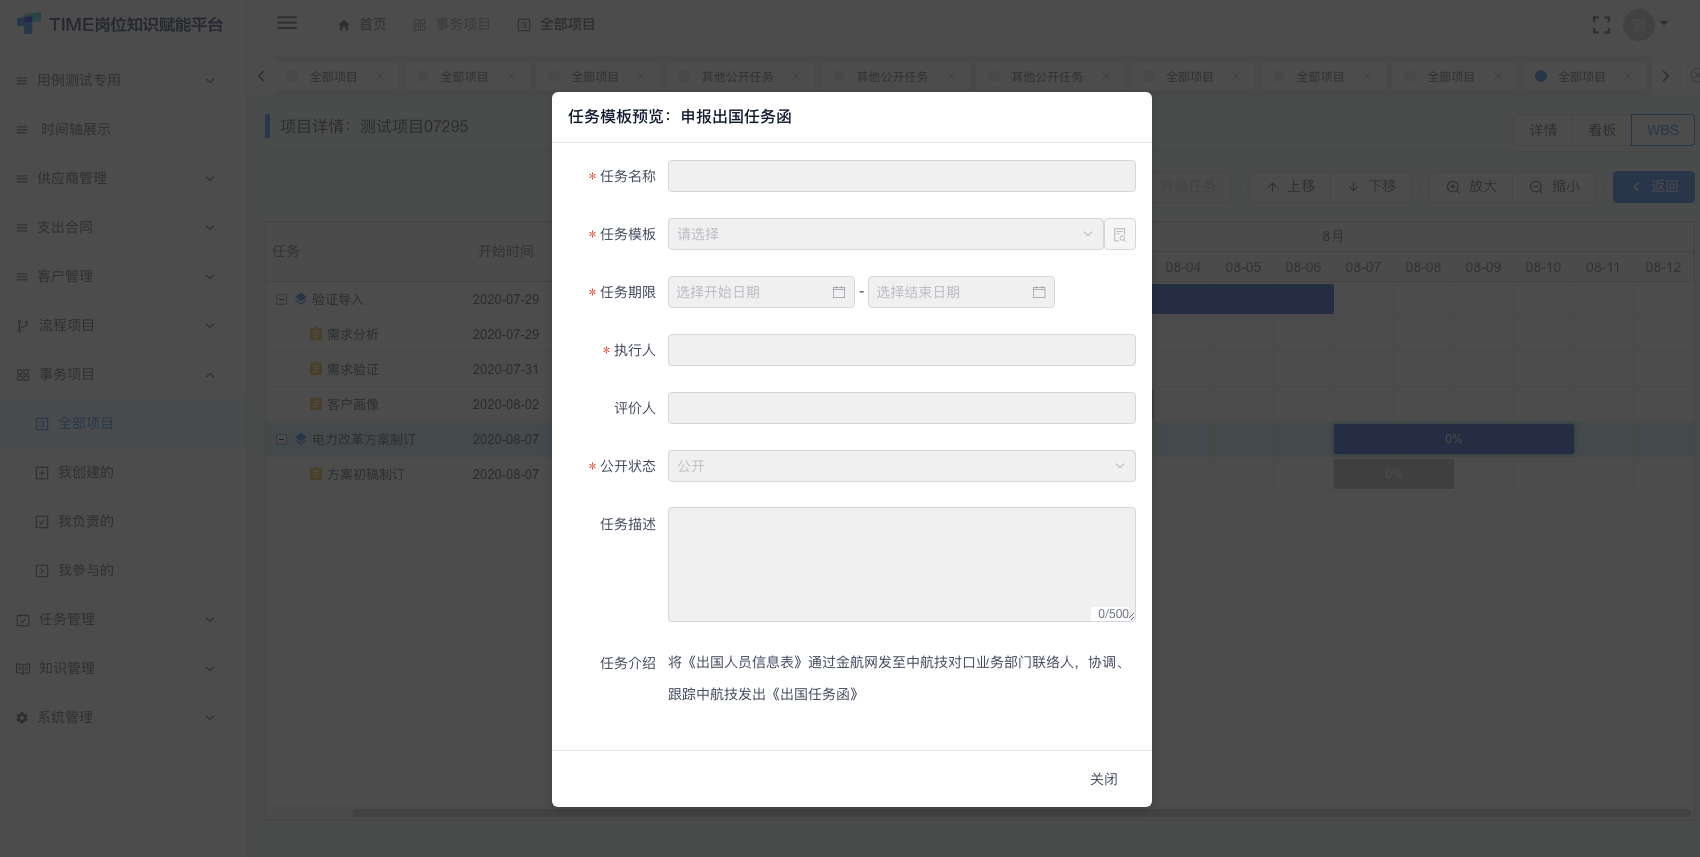Click the 流程项目 branch icon in sidebar
The width and height of the screenshot is (1700, 857).
(23, 325)
